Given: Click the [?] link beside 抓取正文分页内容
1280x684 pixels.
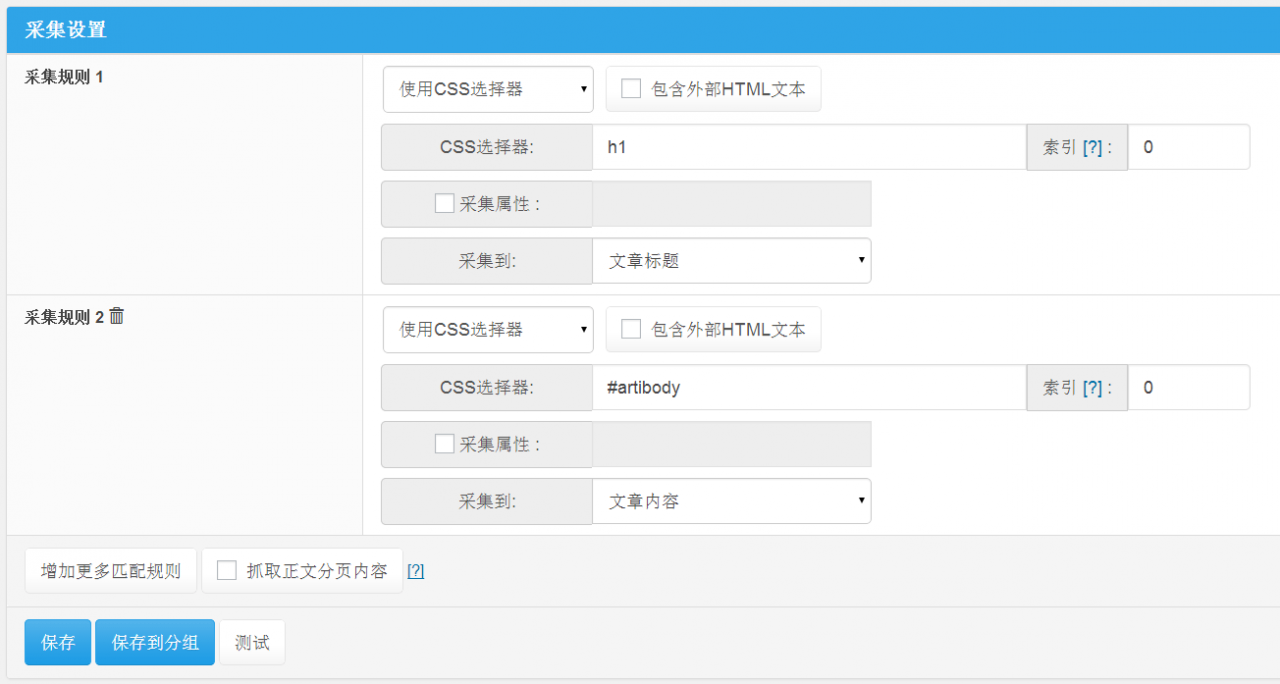Looking at the screenshot, I should pos(415,569).
